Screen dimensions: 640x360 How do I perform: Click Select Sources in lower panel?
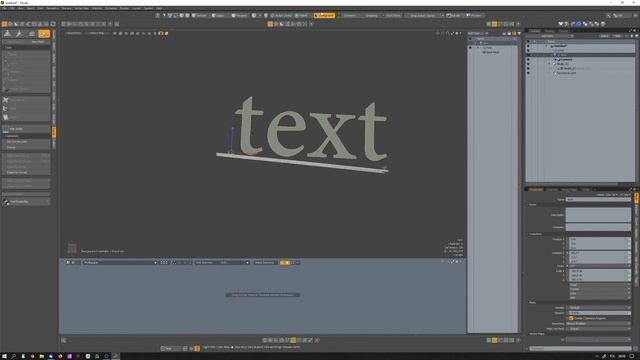pos(265,262)
